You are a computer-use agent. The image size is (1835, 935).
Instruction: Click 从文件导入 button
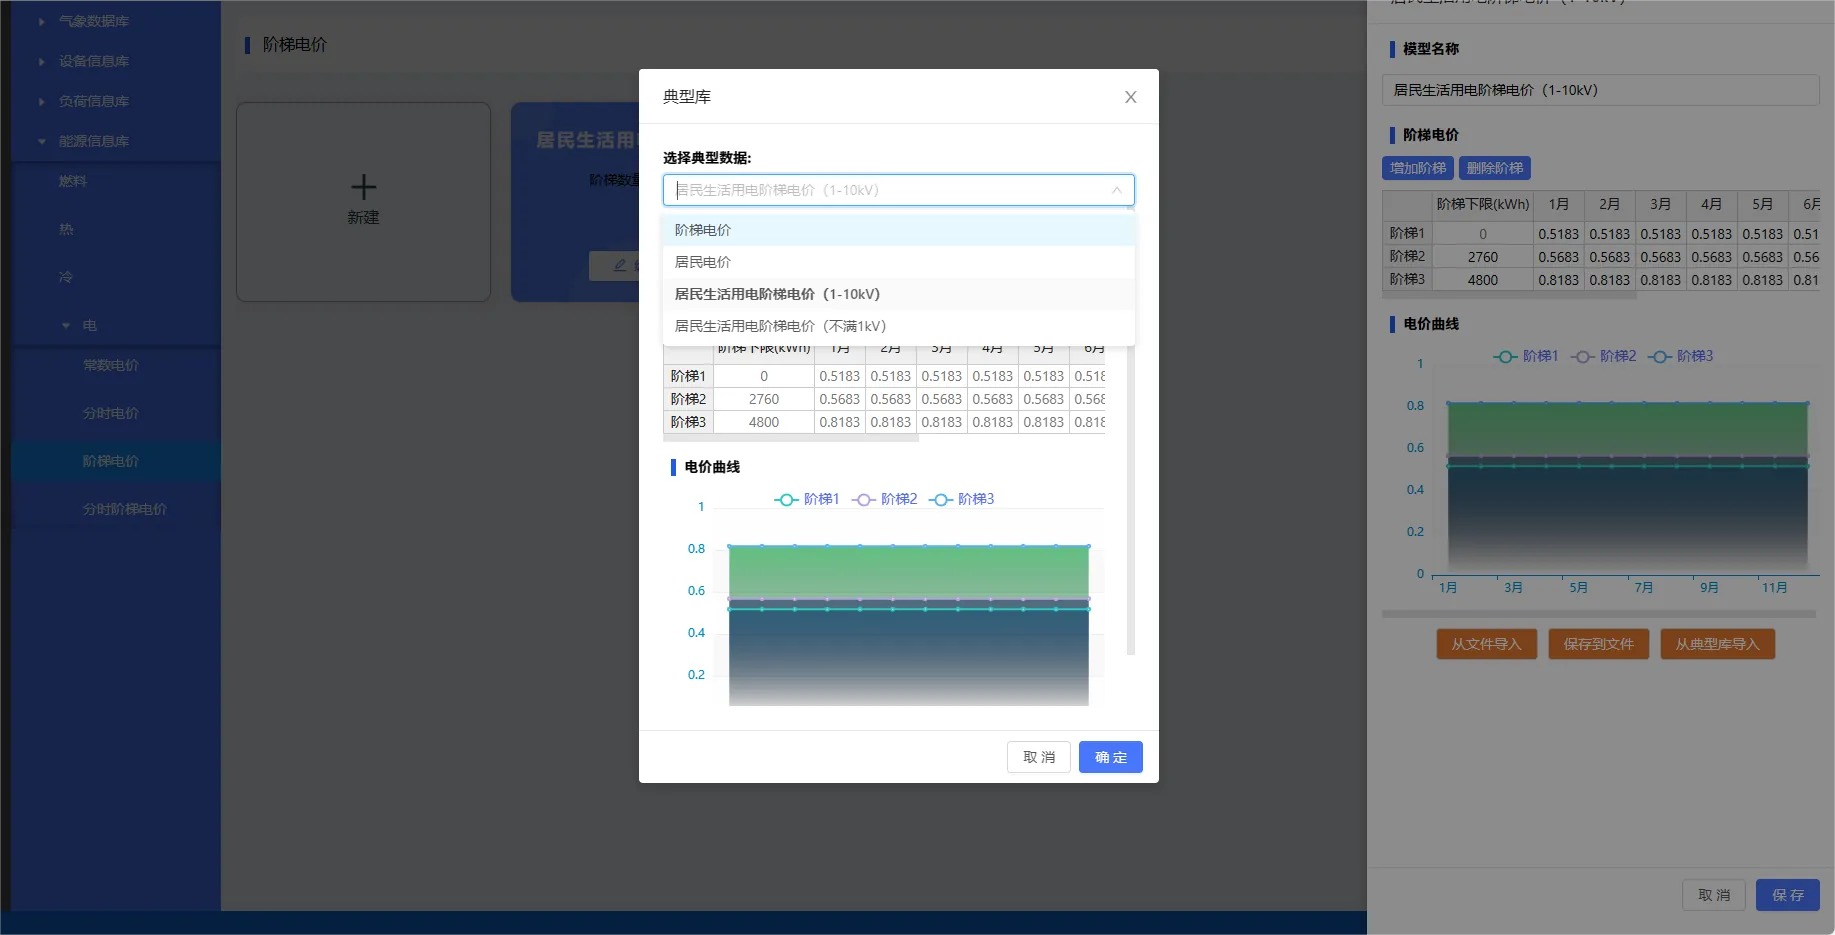pos(1486,644)
